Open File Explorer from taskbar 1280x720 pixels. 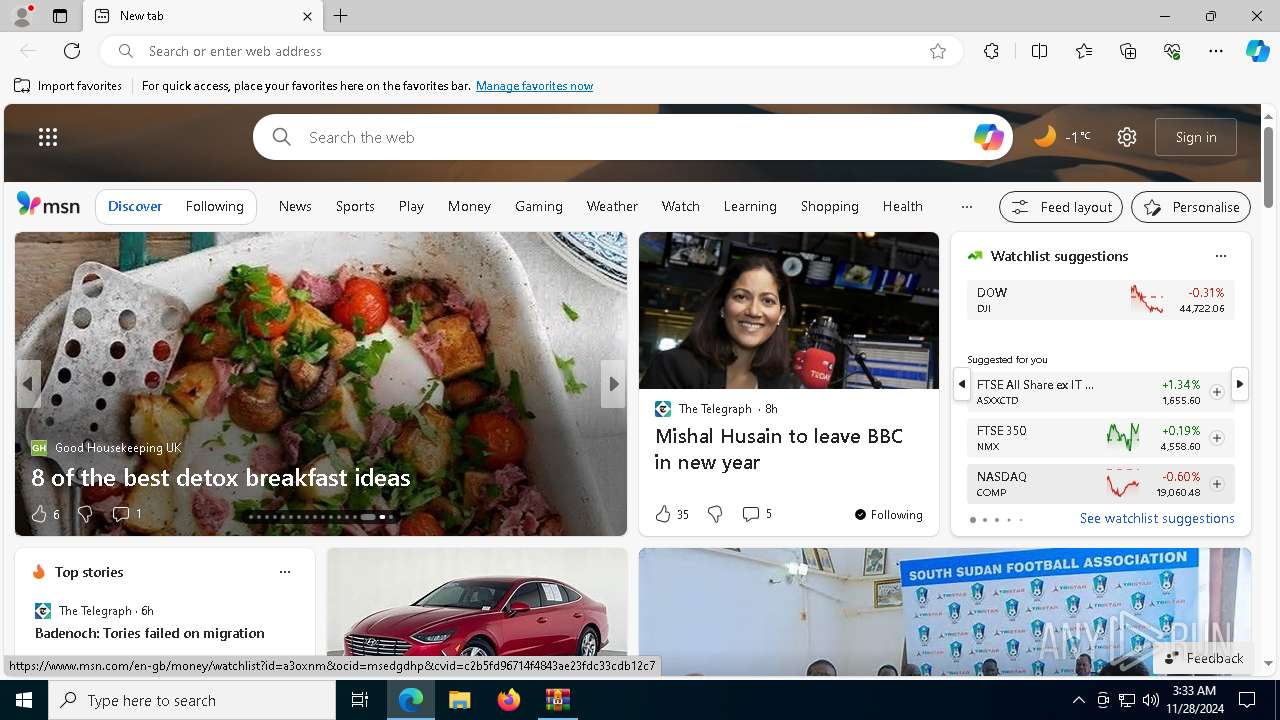(x=460, y=700)
